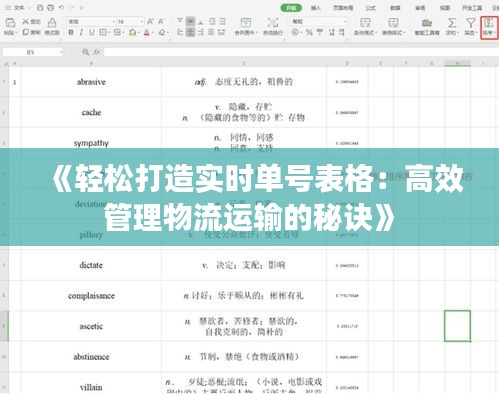
Task: Open the yellow fill color picker
Action: 133,32
